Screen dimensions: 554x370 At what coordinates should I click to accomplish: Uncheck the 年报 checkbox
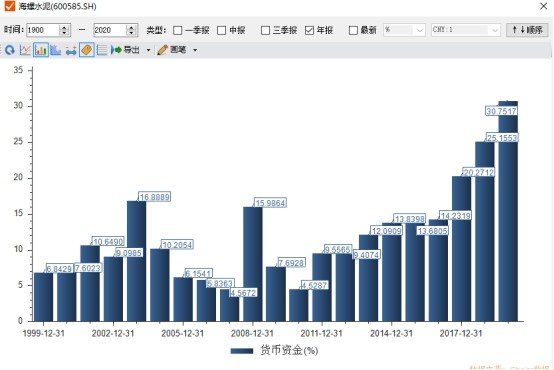(x=309, y=30)
